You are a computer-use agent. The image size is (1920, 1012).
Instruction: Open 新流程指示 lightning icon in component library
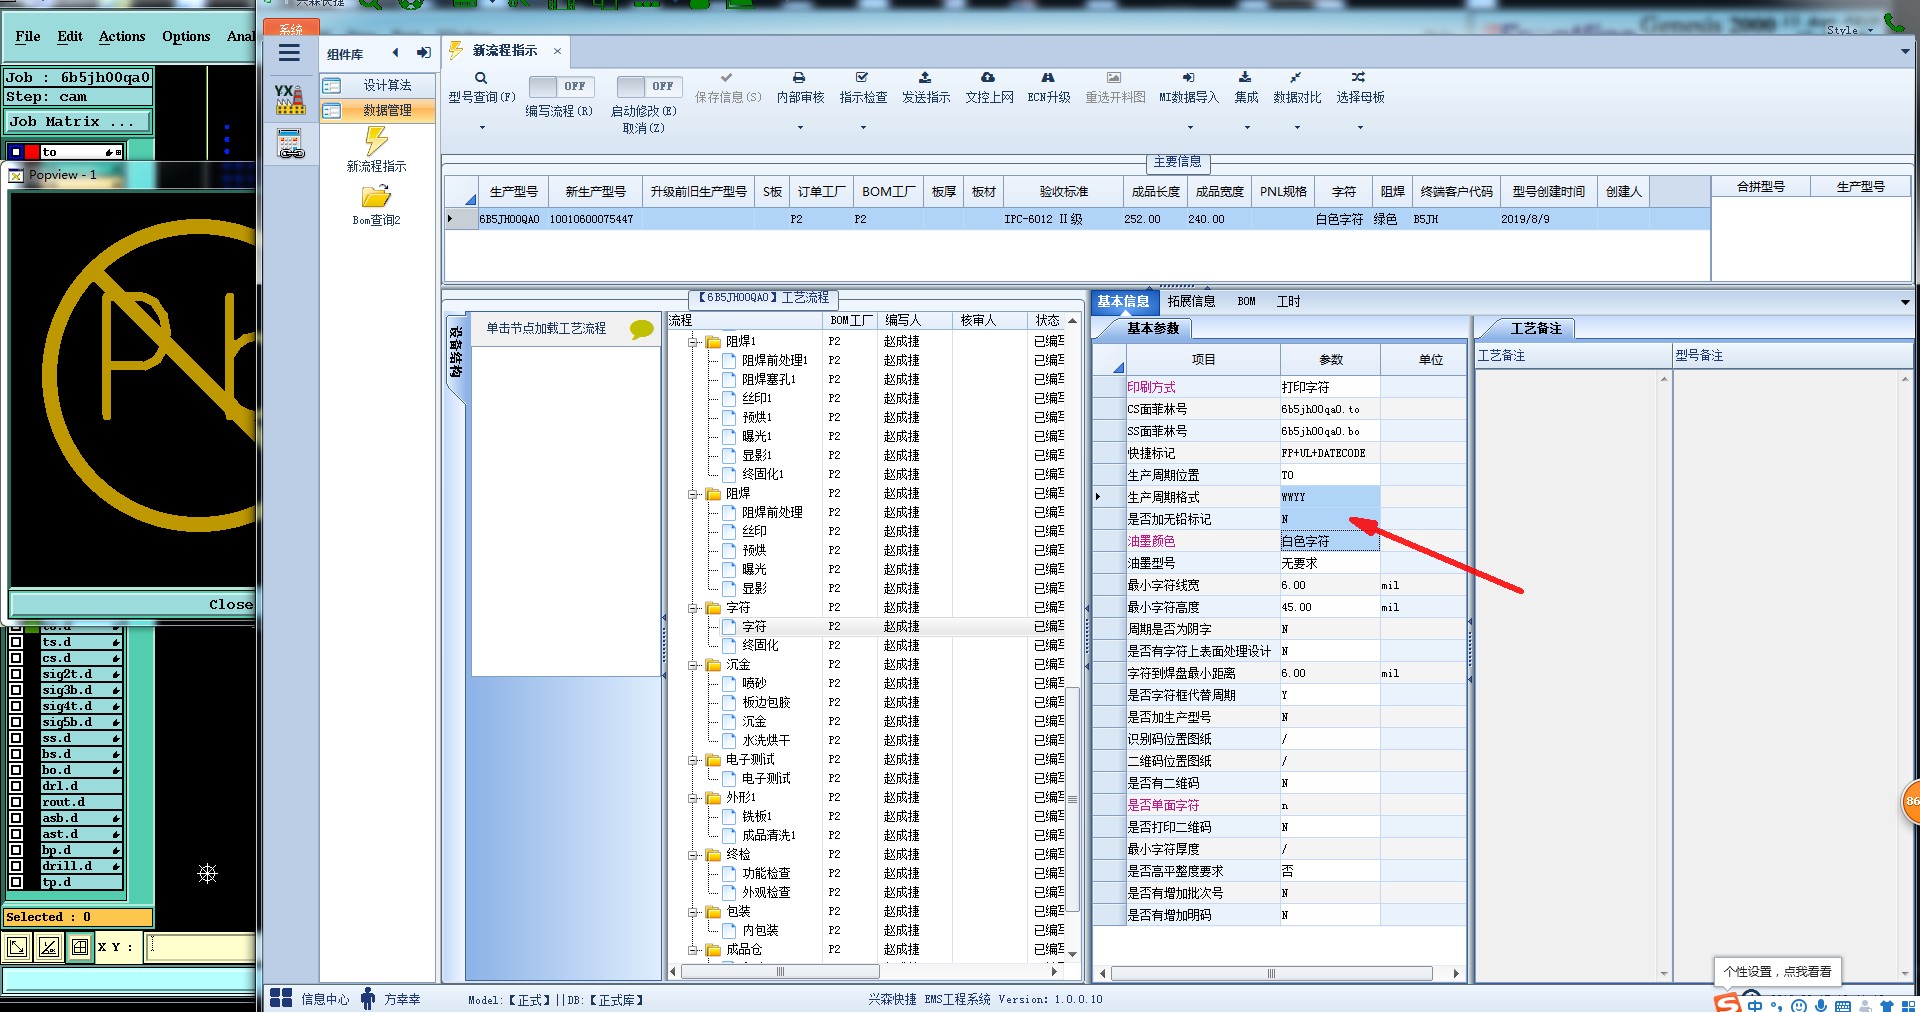pyautogui.click(x=376, y=141)
